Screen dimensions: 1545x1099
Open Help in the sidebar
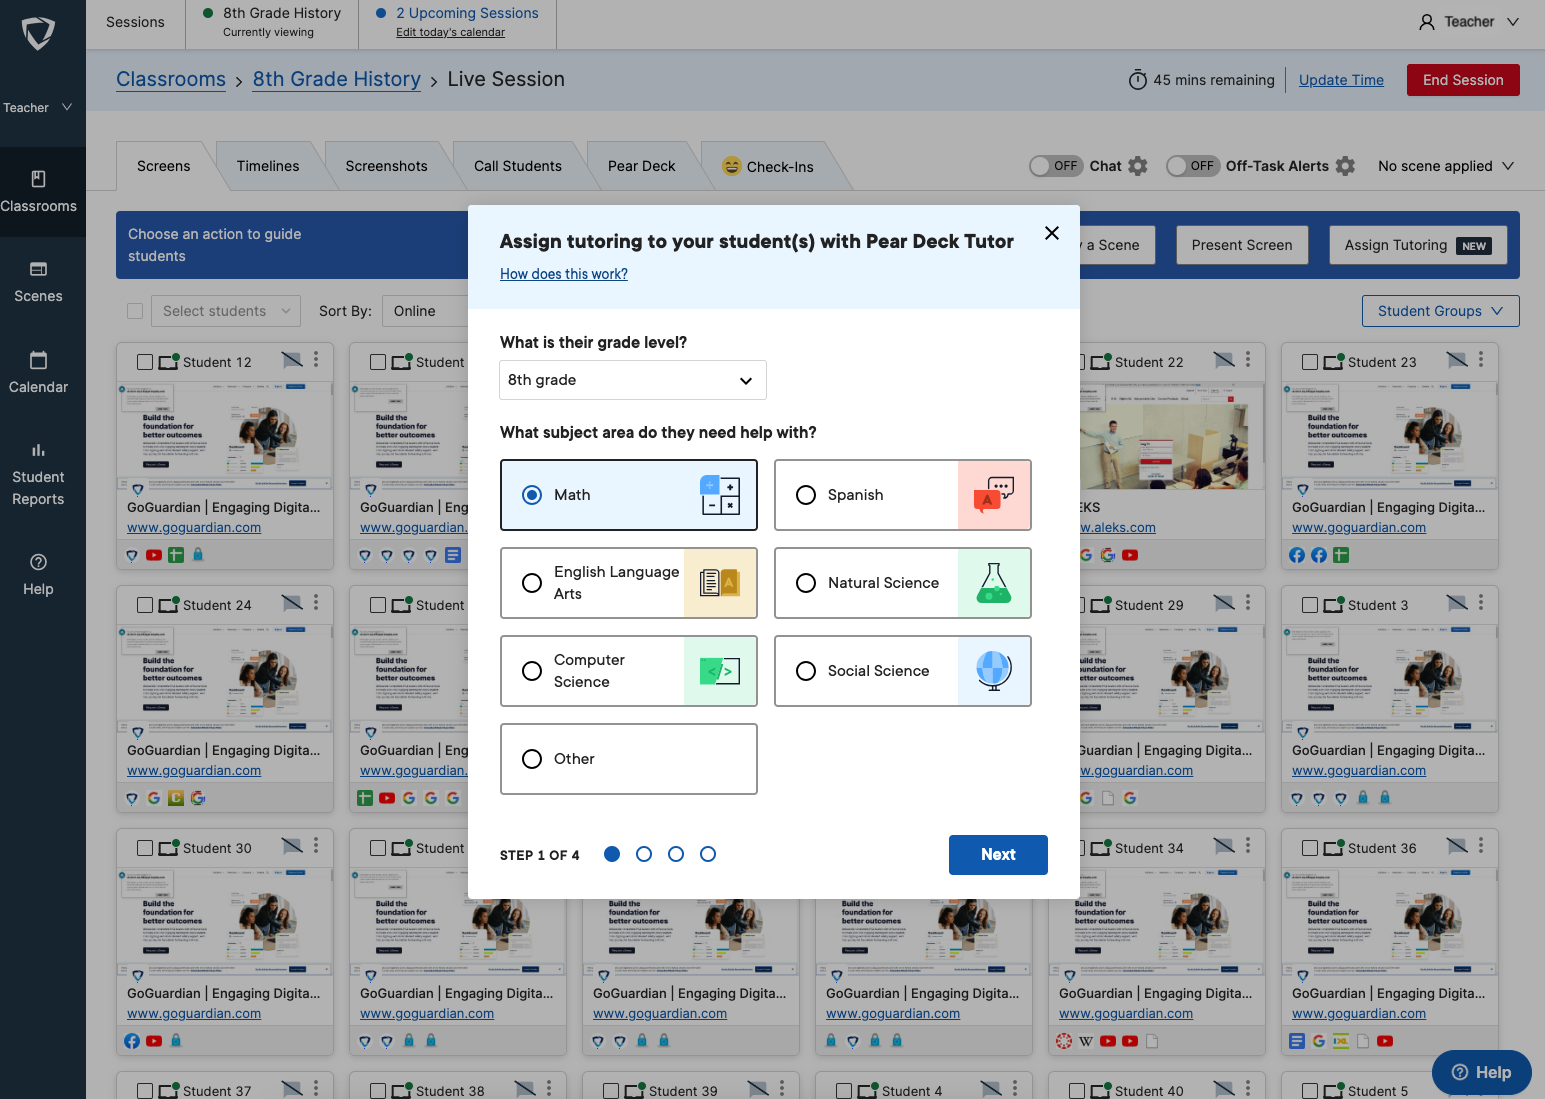(x=38, y=575)
